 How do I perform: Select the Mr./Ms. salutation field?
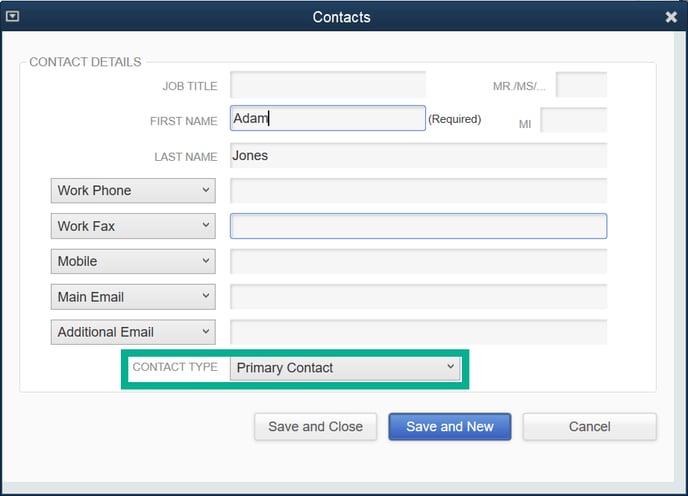(581, 84)
